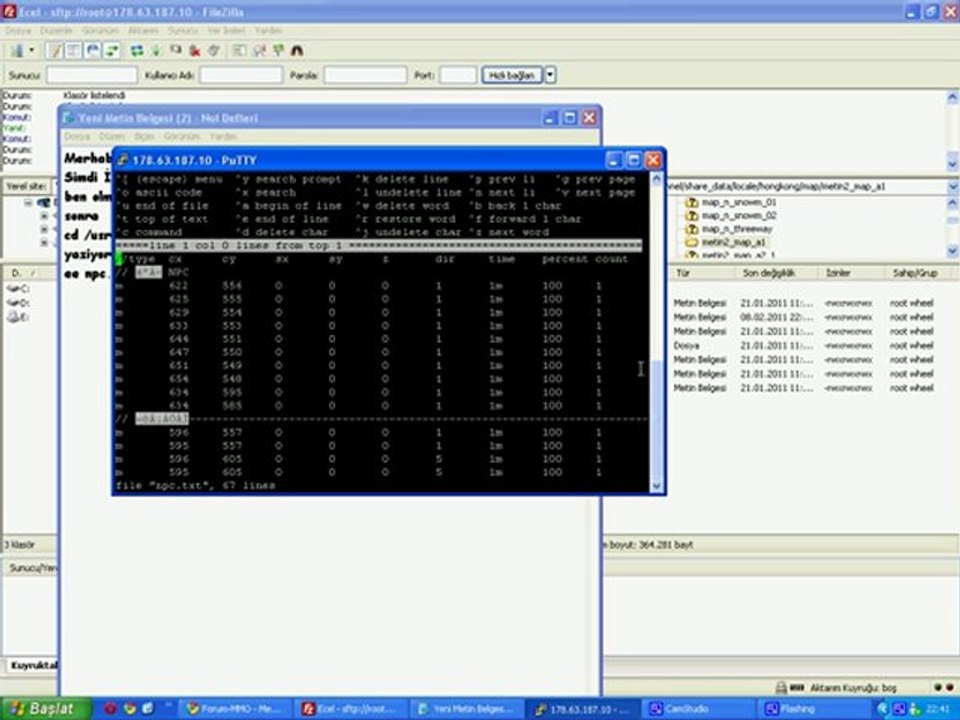Select map_n_snowm_01 folder in remote tree
The width and height of the screenshot is (960, 720).
pyautogui.click(x=738, y=202)
